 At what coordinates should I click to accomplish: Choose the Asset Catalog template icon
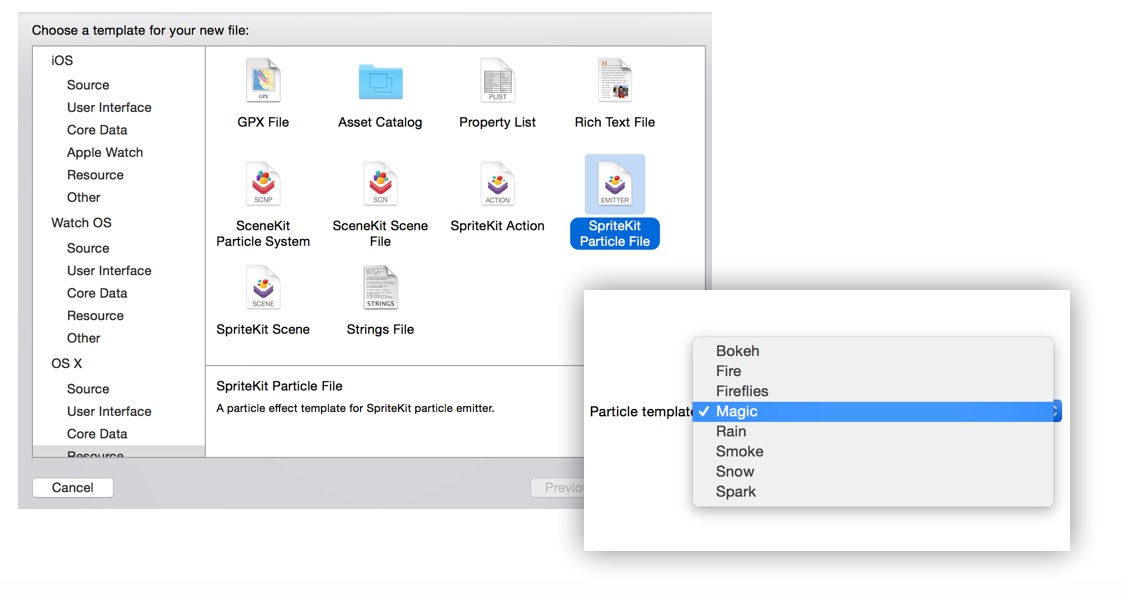(x=380, y=82)
